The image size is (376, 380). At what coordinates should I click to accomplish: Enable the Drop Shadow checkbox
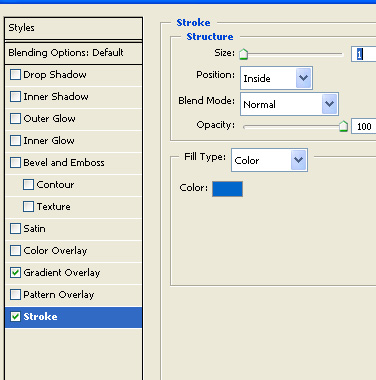click(x=15, y=74)
